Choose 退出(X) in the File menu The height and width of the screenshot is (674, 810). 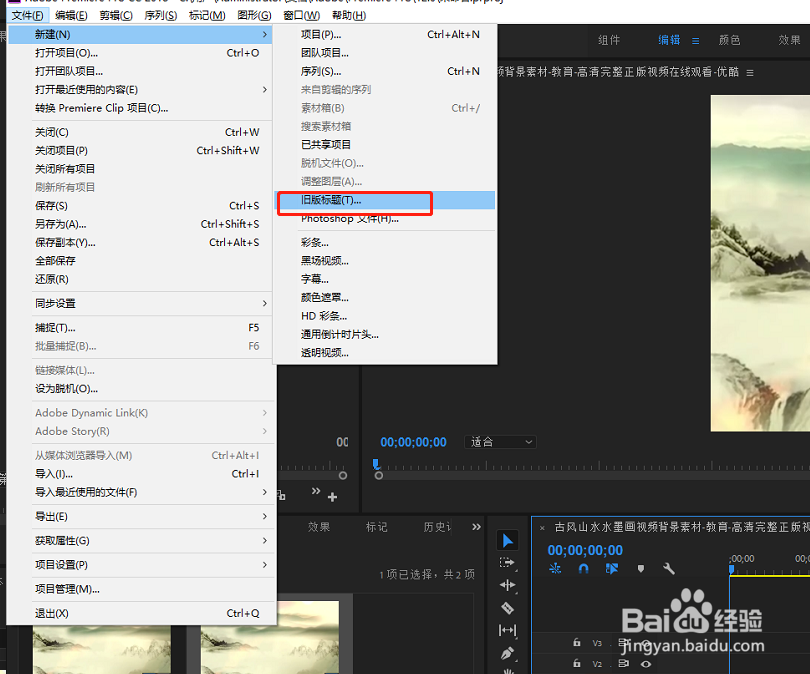pos(142,614)
